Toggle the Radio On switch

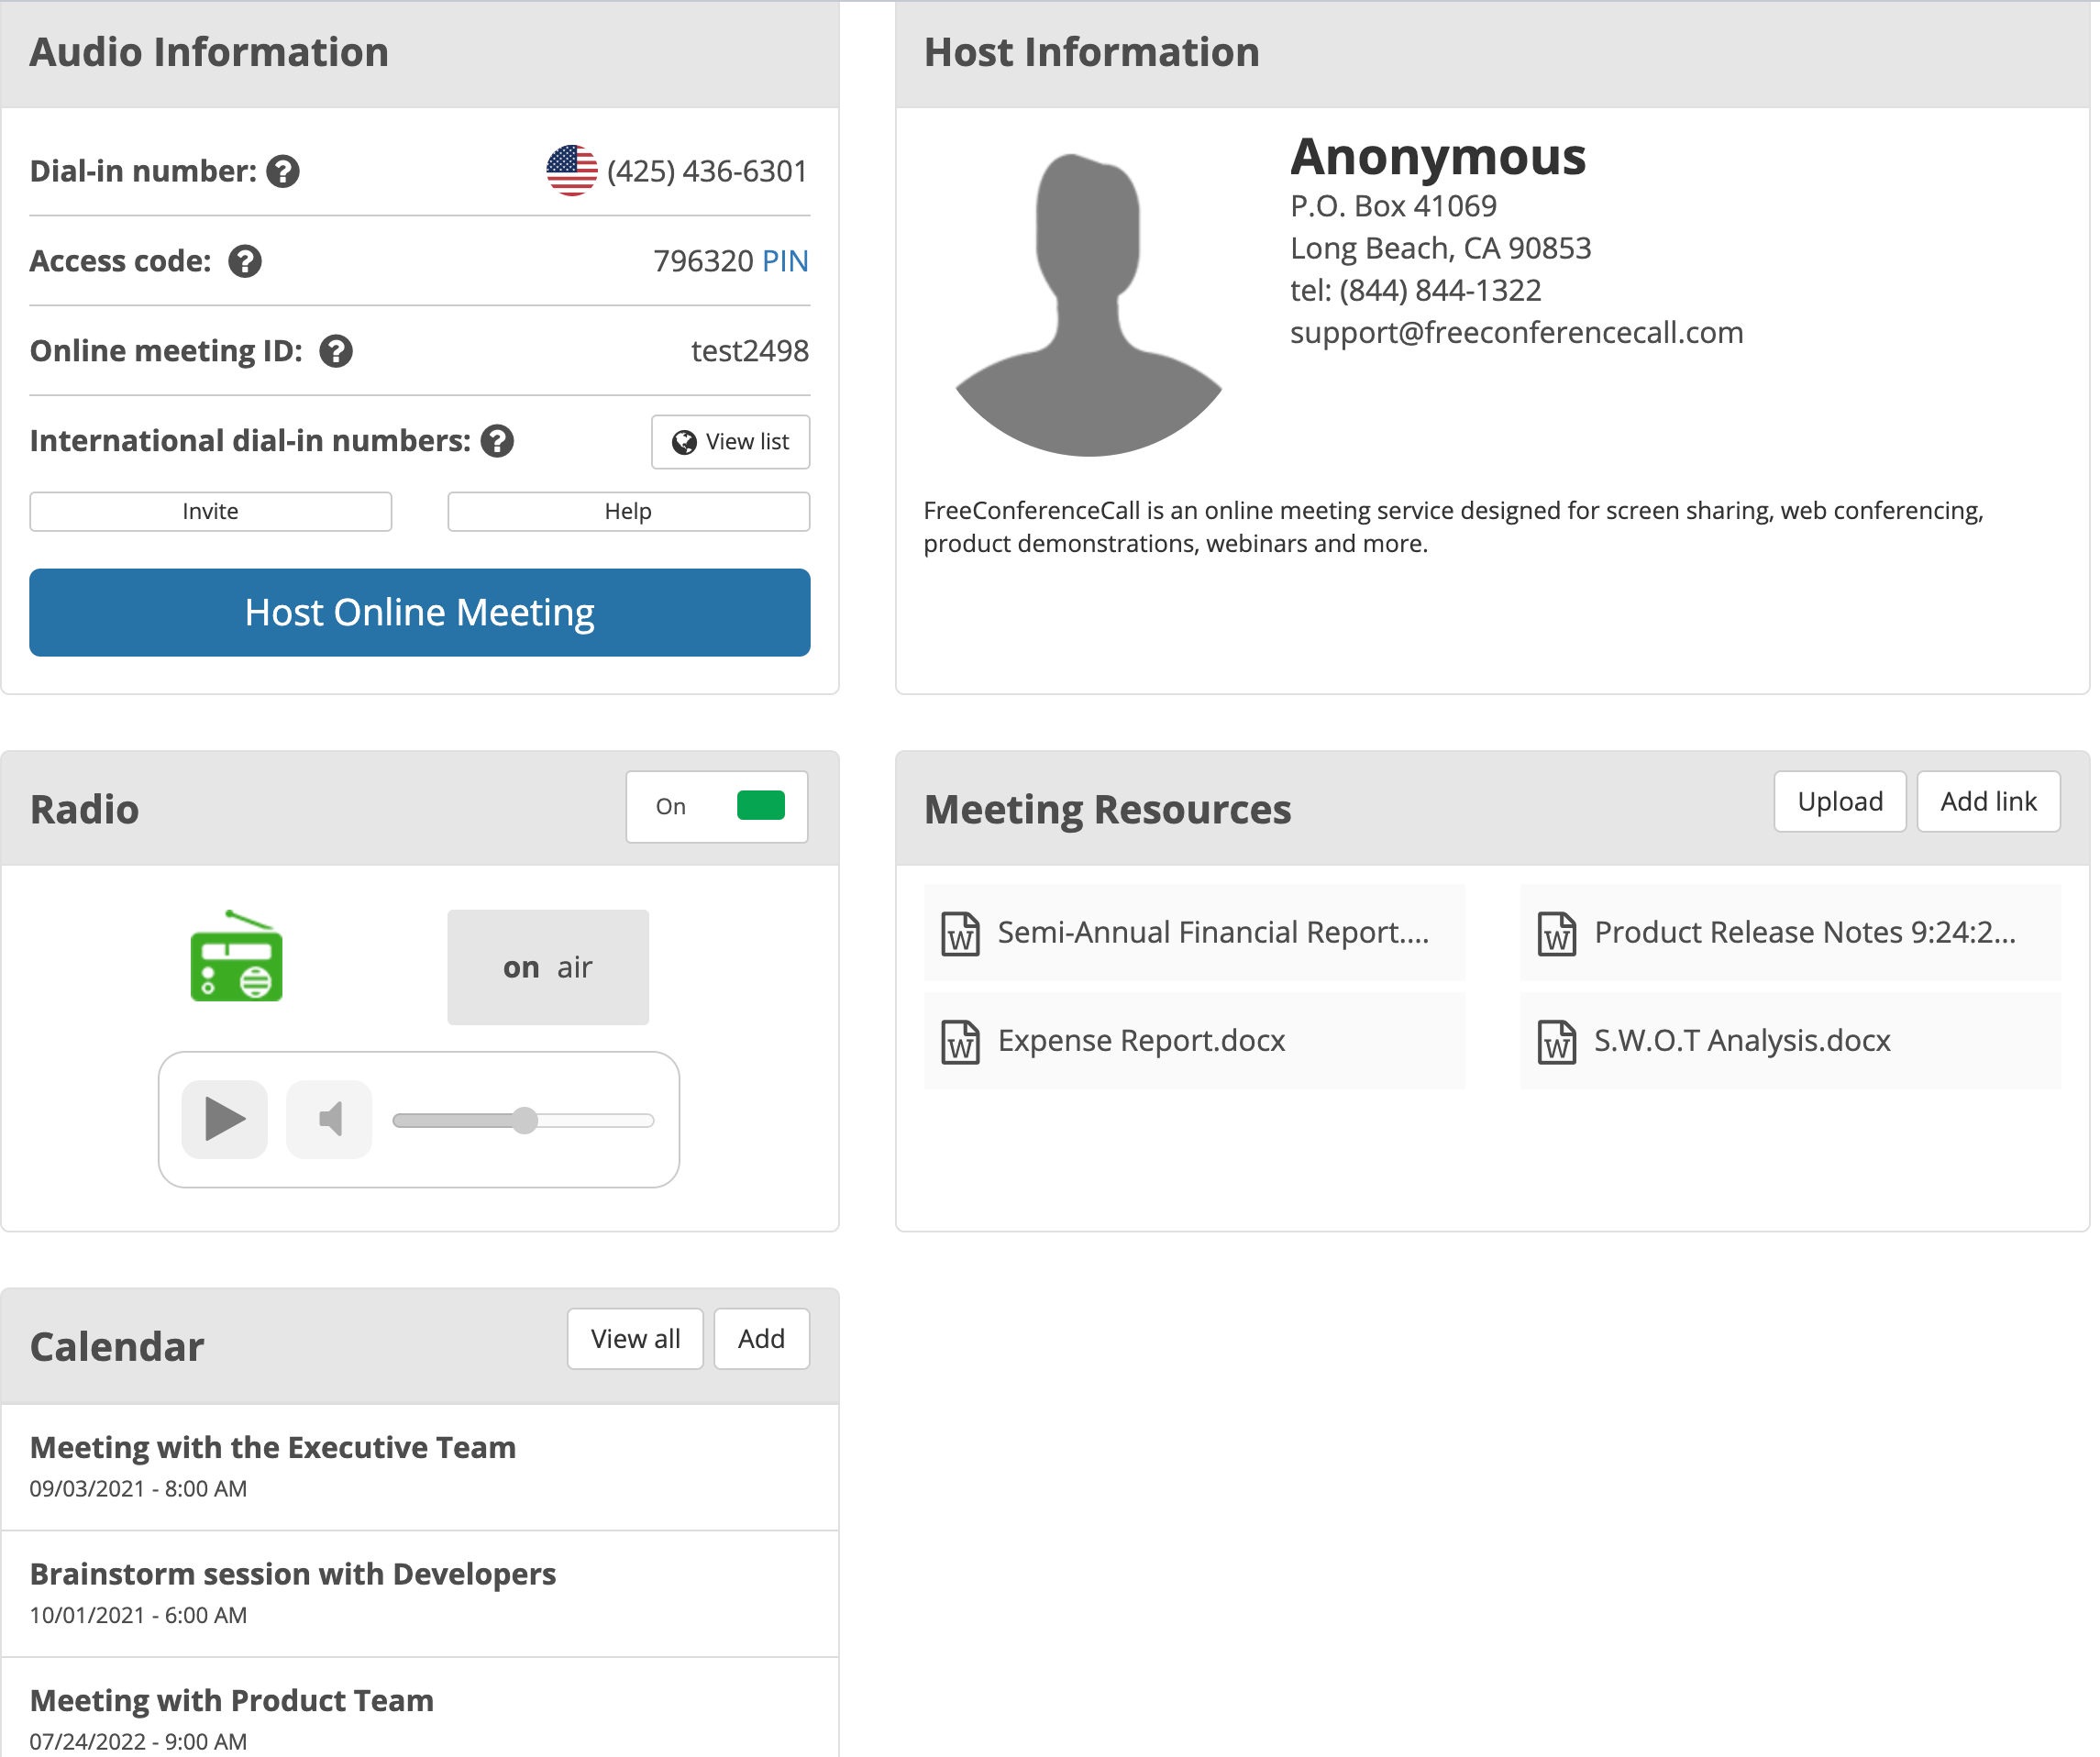[760, 806]
